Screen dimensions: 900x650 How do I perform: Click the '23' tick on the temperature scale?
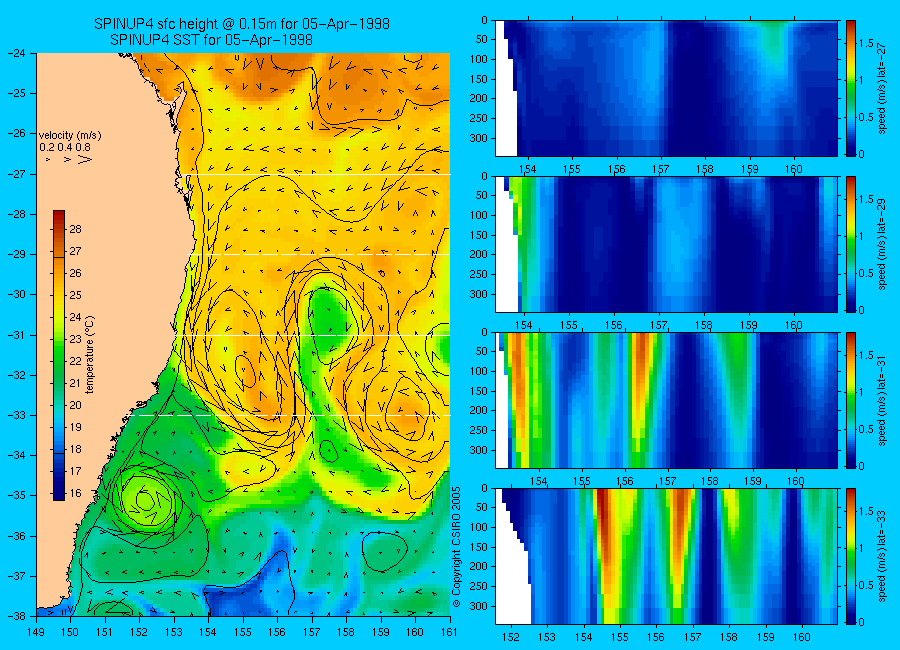point(75,339)
